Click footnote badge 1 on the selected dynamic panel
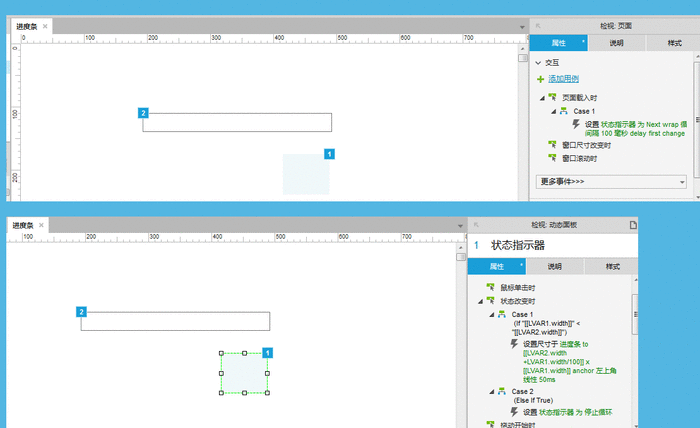The height and width of the screenshot is (428, 700). pos(267,353)
